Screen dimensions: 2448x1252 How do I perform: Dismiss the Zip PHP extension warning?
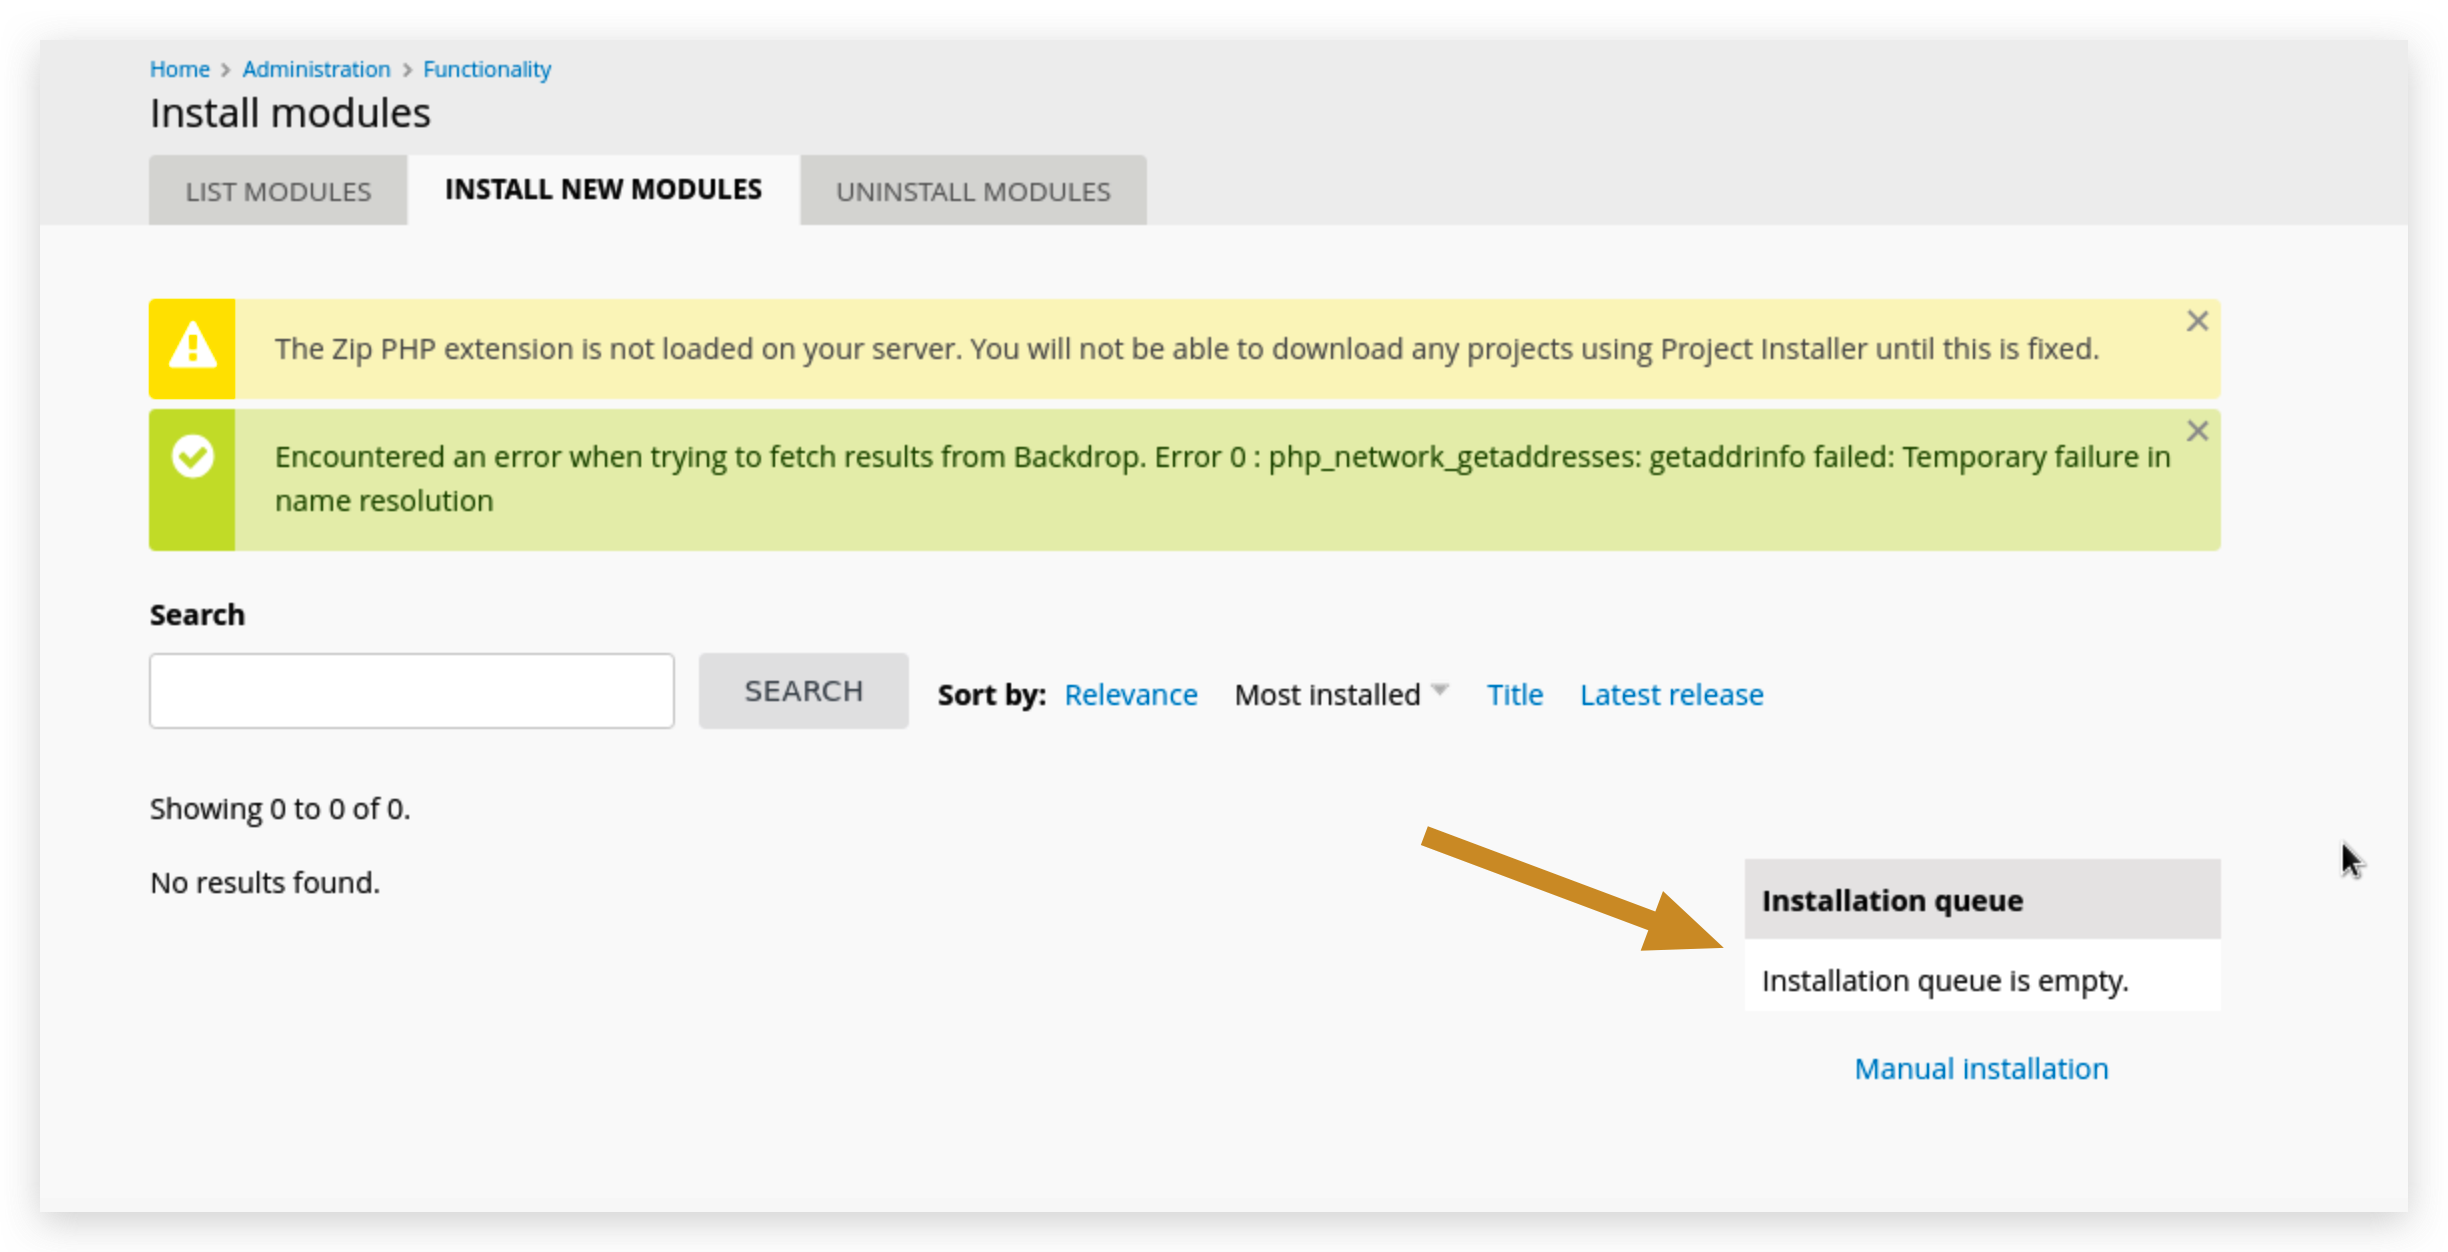(x=2197, y=321)
